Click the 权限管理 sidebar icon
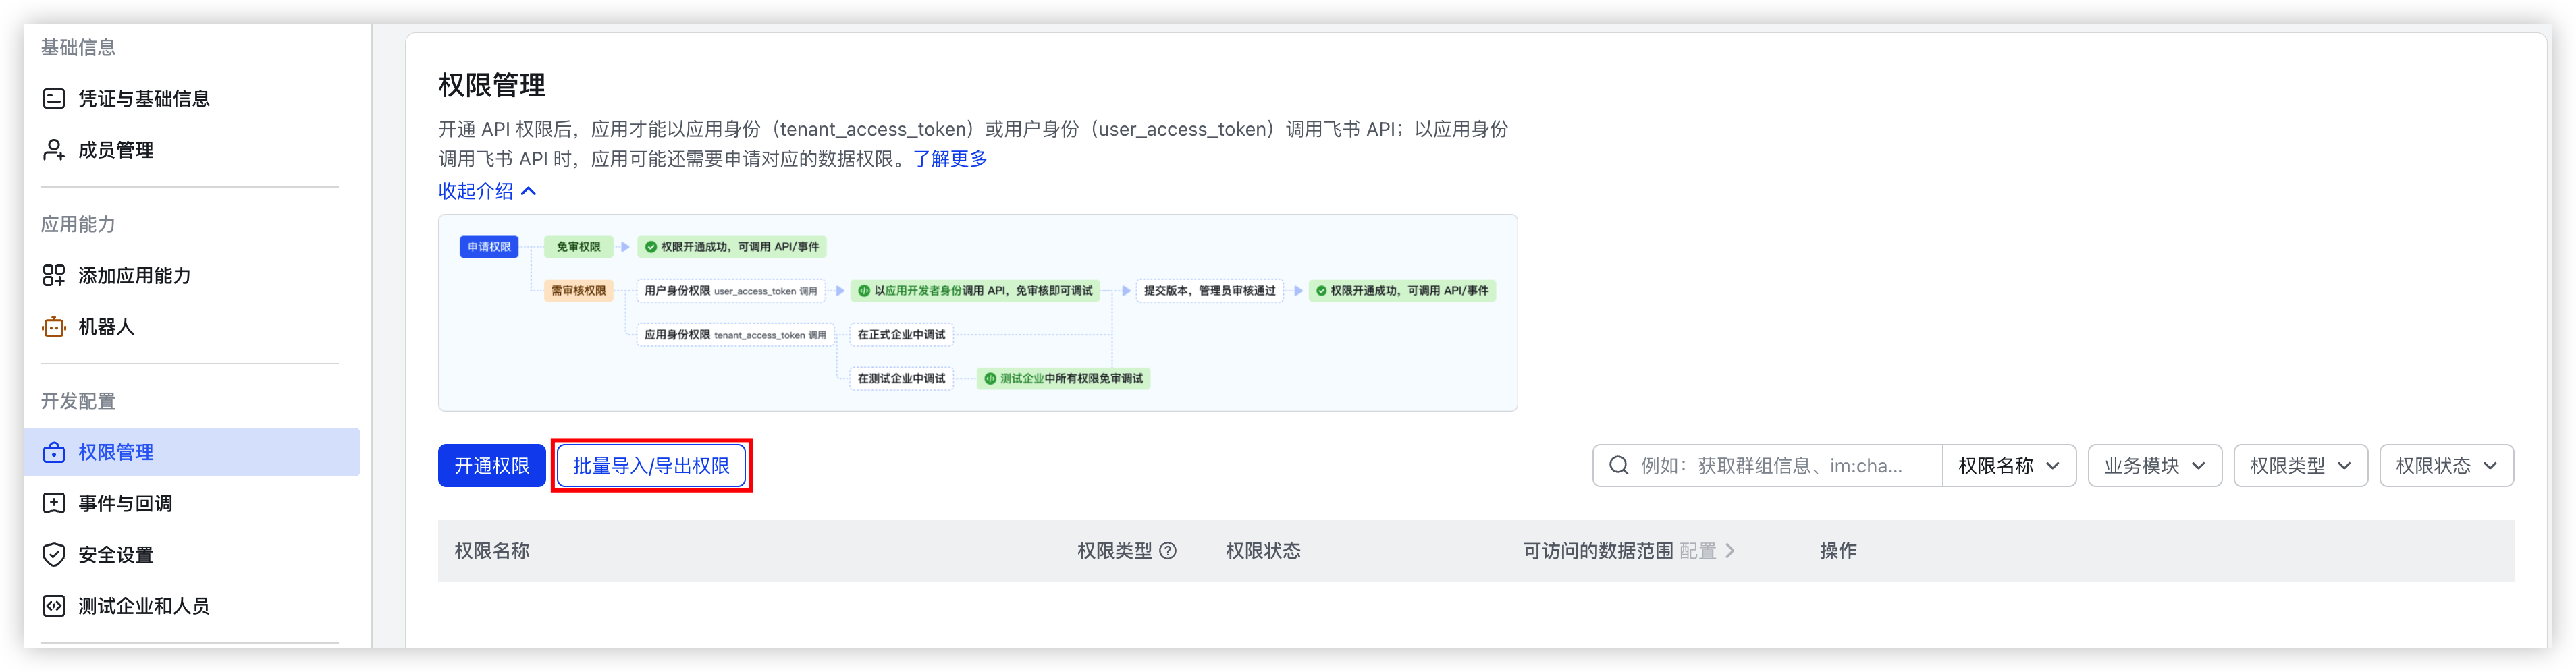Viewport: 2576px width, 672px height. 54,452
